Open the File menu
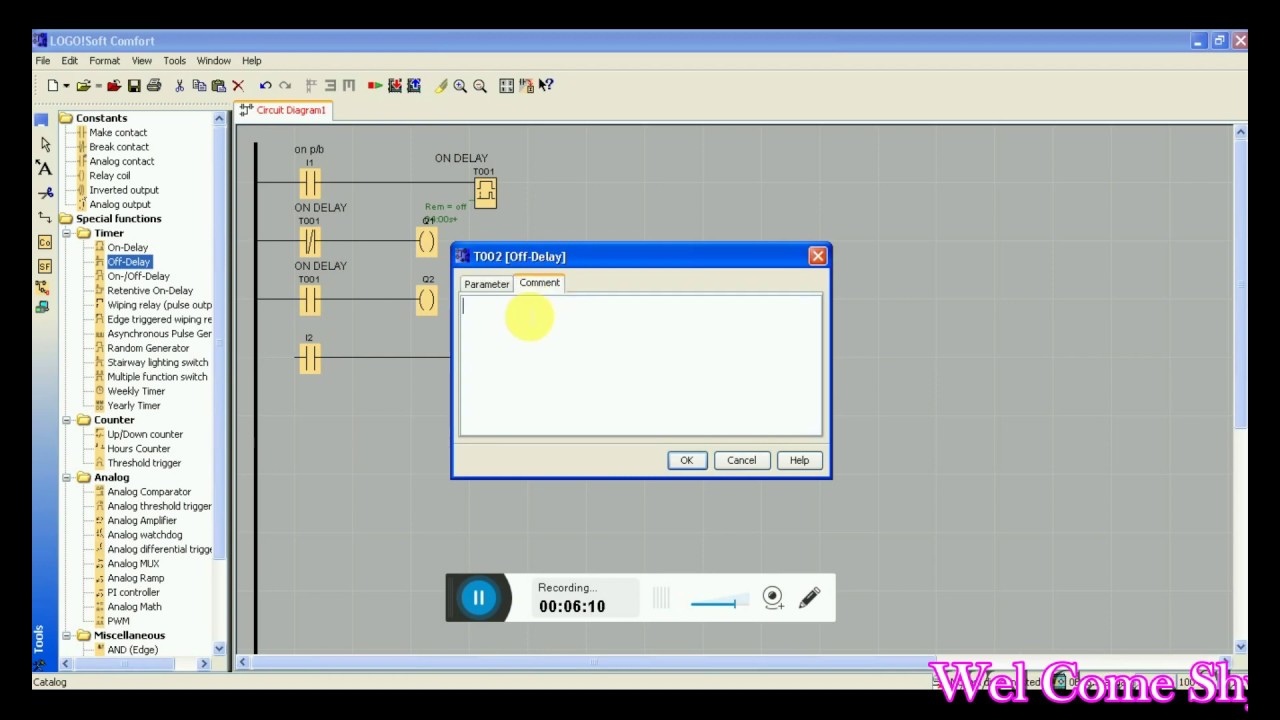 [x=43, y=61]
